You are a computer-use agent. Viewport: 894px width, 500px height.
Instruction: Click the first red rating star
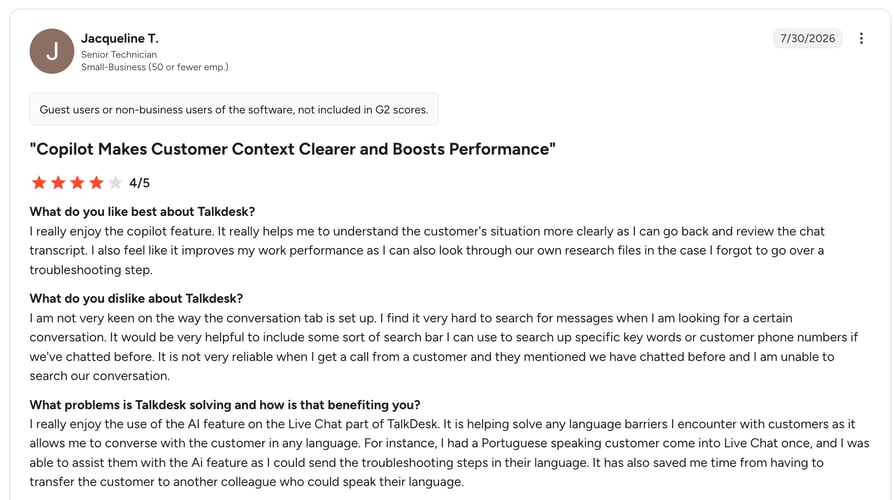39,183
